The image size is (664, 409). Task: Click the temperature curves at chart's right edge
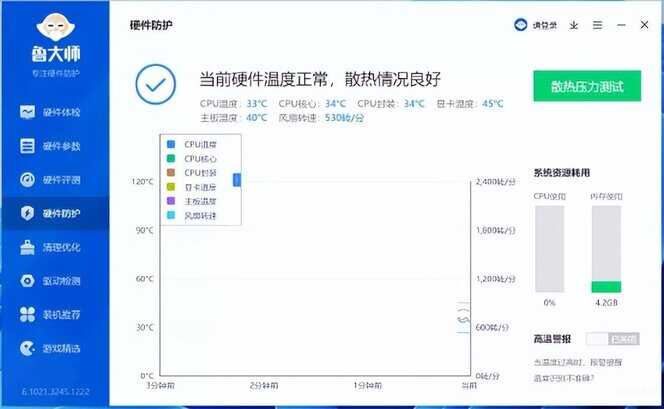tap(463, 318)
